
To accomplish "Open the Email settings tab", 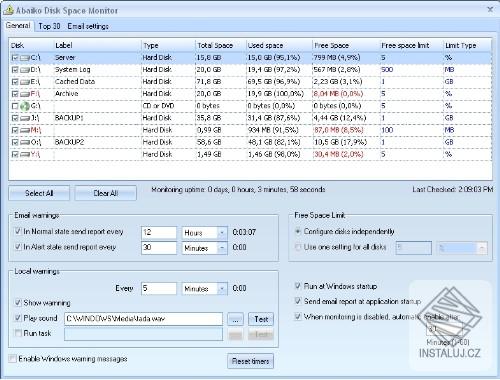I will click(x=88, y=26).
